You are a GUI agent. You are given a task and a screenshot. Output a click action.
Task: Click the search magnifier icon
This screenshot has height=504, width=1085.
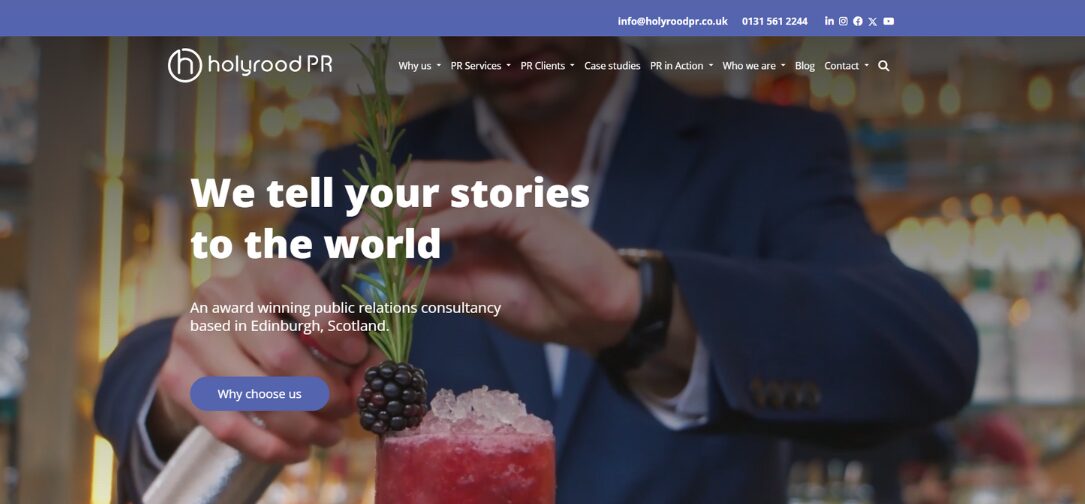[884, 66]
